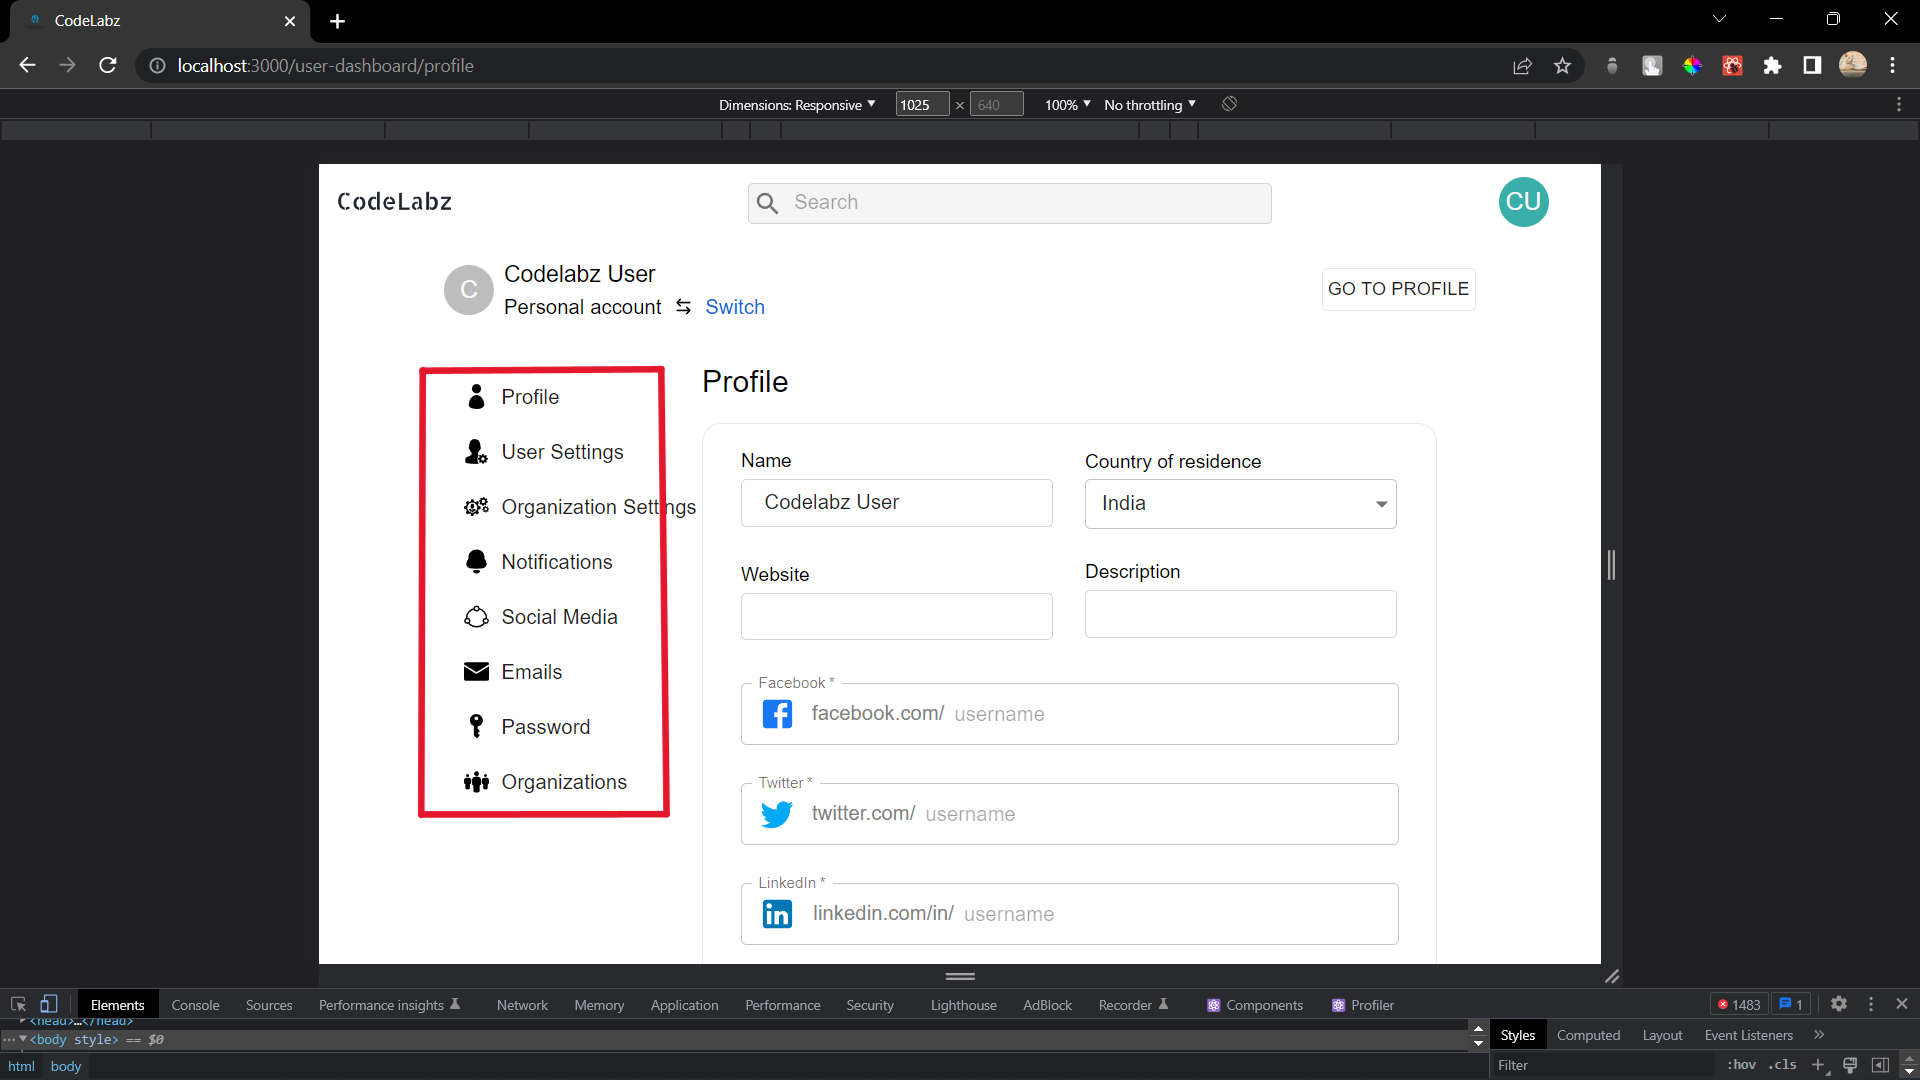Click the GO TO PROFILE button
The width and height of the screenshot is (1920, 1080).
(x=1398, y=289)
